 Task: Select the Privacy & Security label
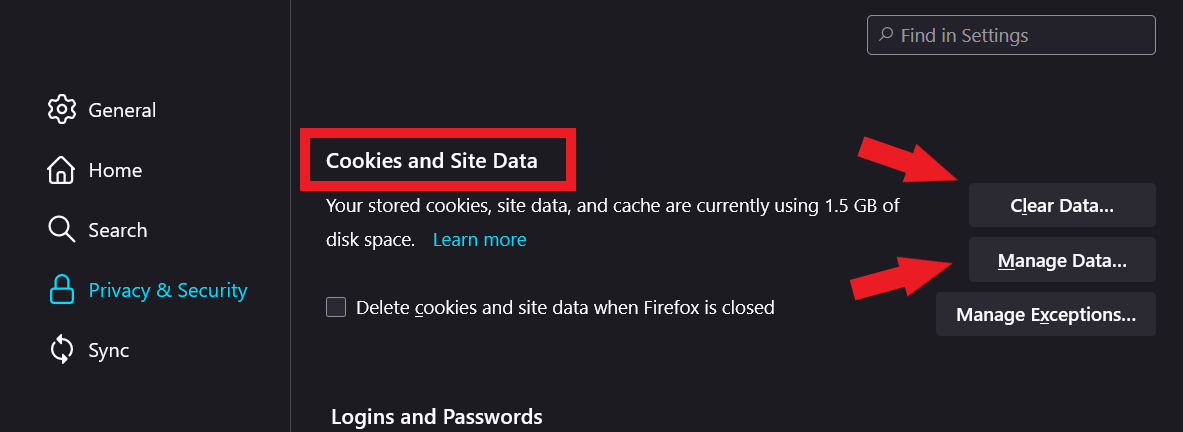pyautogui.click(x=168, y=290)
